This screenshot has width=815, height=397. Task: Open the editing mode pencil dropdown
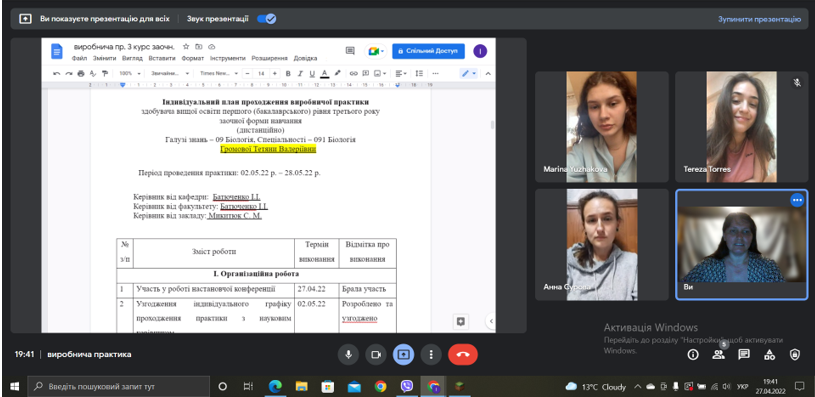(468, 73)
